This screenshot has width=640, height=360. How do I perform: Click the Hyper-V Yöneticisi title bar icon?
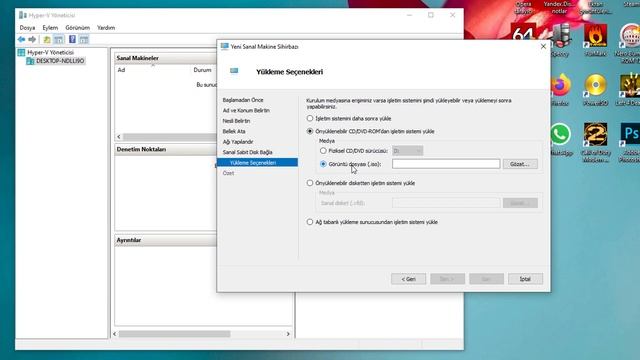tap(23, 15)
